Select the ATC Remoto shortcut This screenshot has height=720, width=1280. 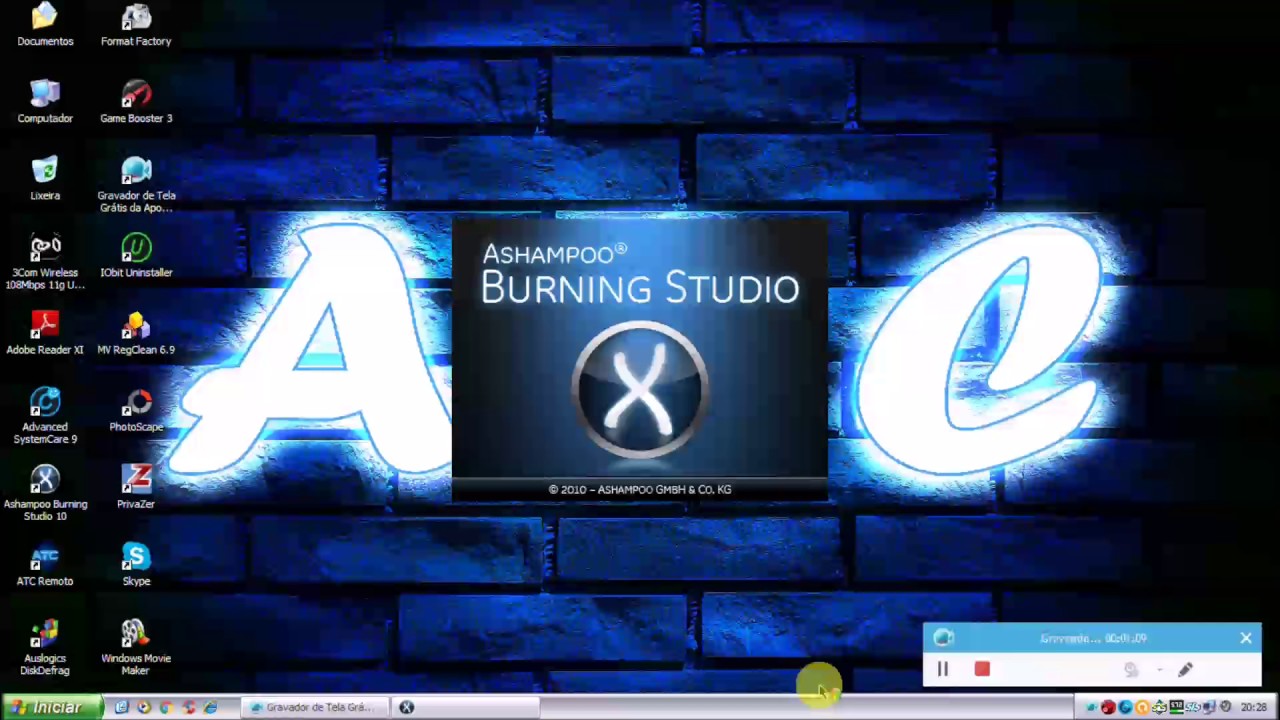point(45,563)
